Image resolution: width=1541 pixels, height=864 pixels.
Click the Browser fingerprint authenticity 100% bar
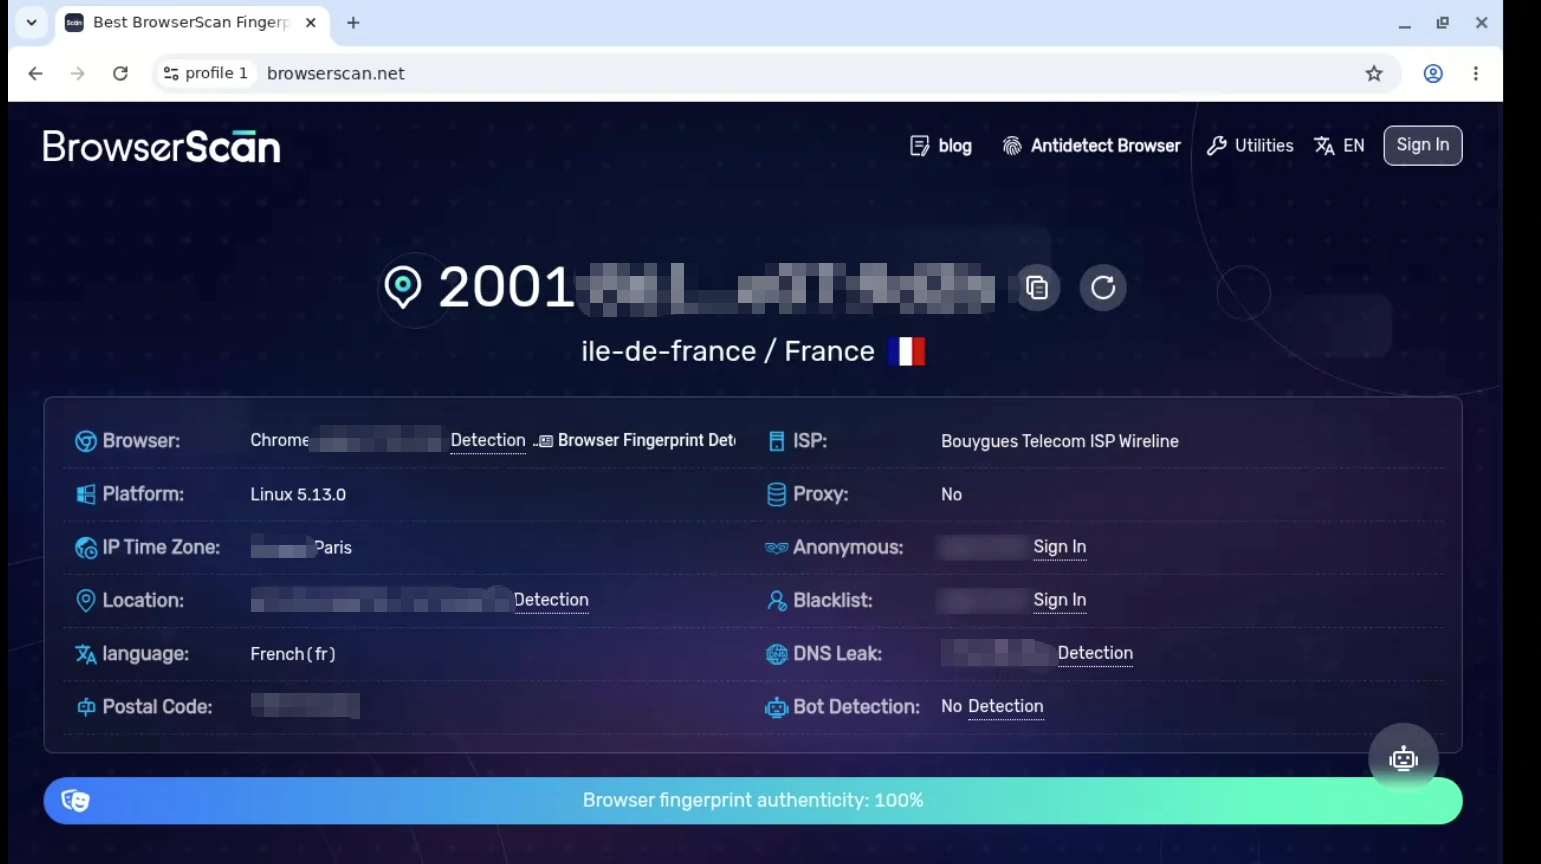tap(753, 801)
